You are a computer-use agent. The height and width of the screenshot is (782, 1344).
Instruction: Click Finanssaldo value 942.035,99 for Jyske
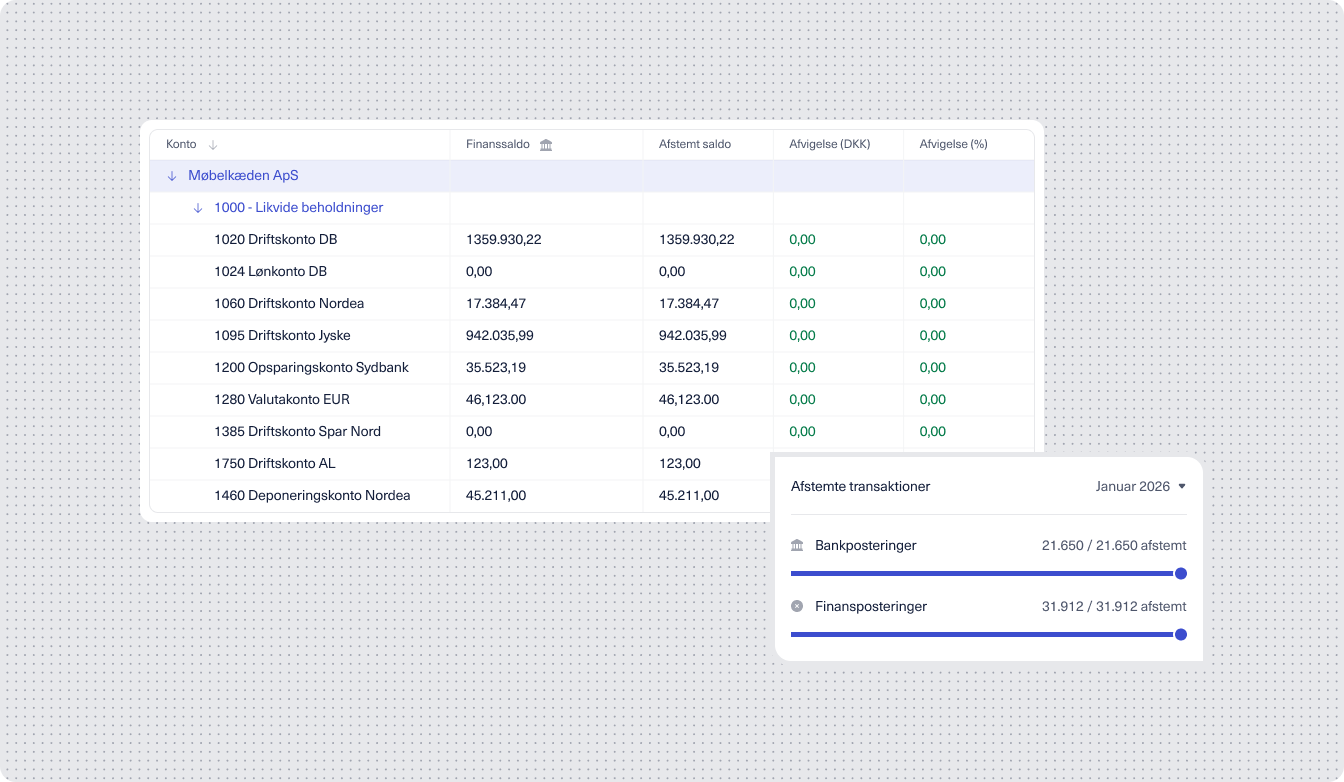499,336
